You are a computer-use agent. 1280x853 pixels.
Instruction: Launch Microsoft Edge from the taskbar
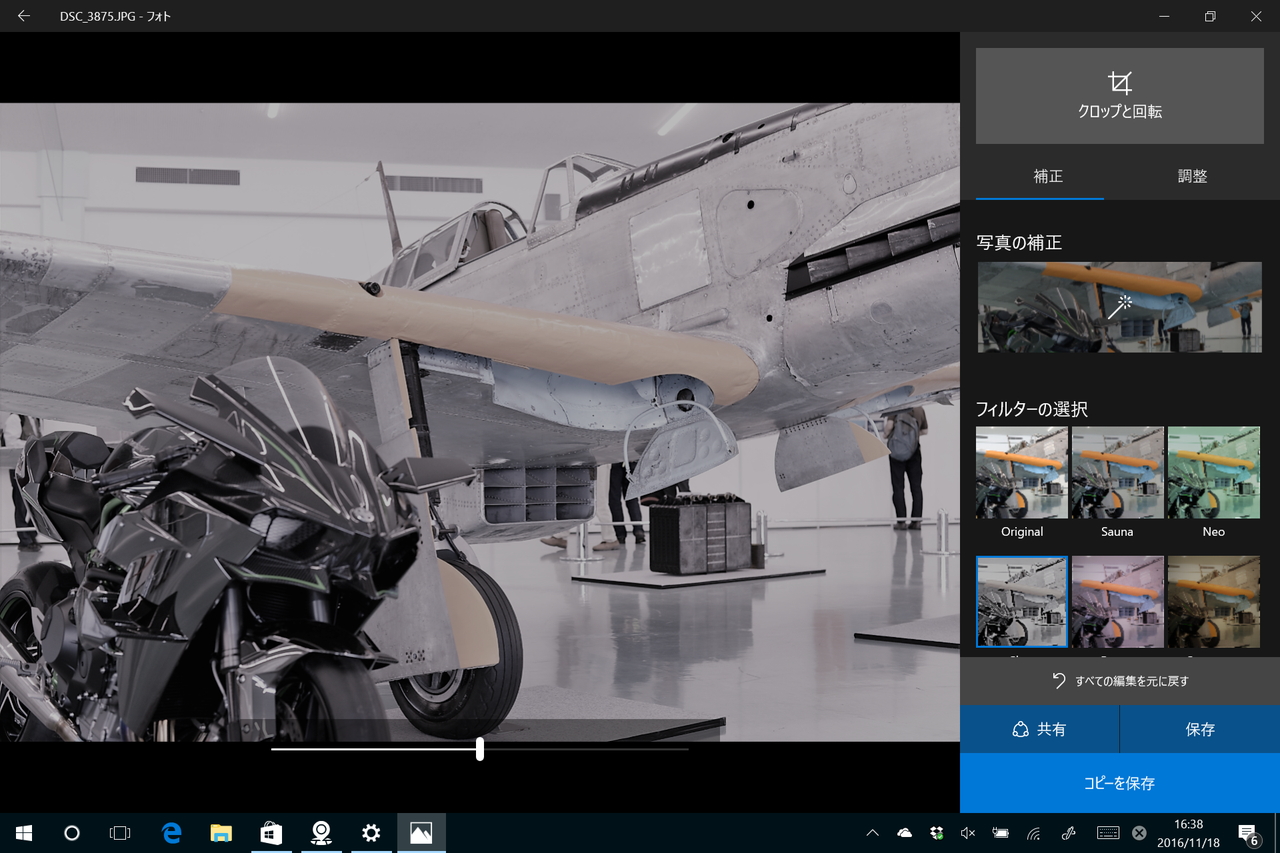click(x=172, y=833)
